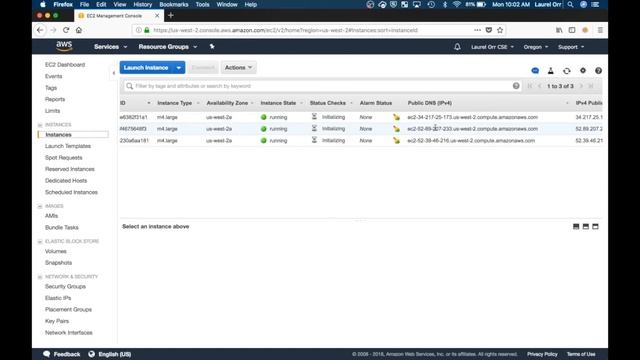Open Spot Requests in sidebar
This screenshot has width=640, height=360.
64,158
